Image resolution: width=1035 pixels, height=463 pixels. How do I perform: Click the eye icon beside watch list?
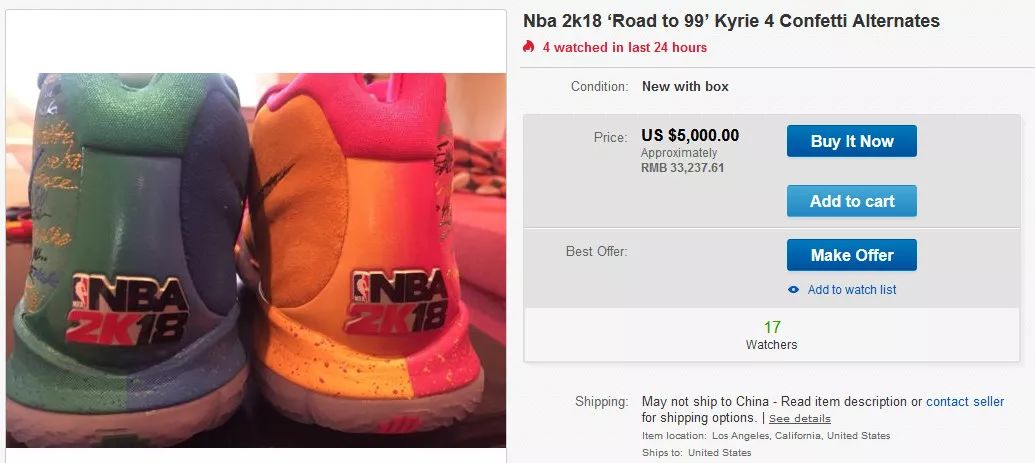pos(794,290)
